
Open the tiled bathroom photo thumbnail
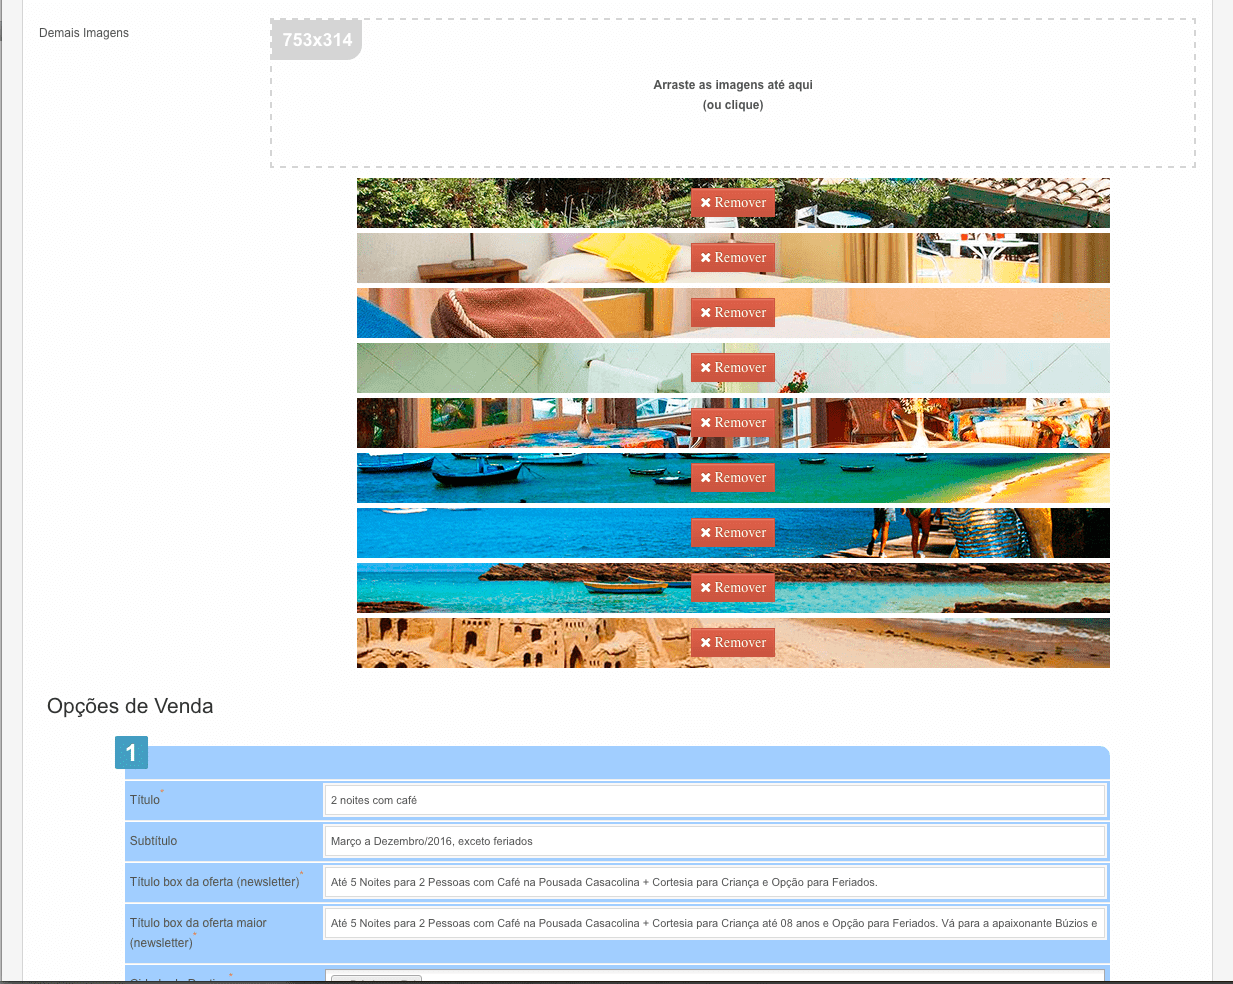coord(500,368)
